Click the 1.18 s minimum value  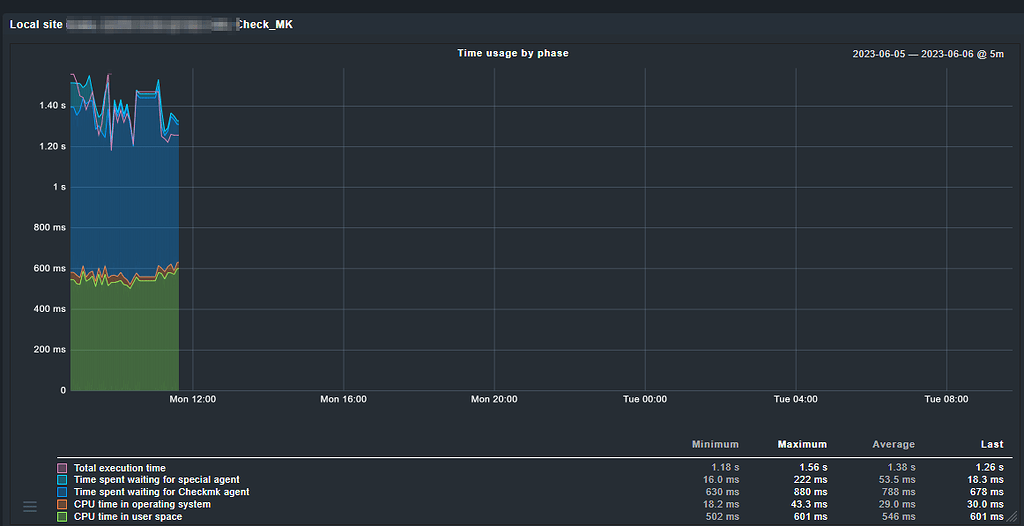[x=726, y=468]
